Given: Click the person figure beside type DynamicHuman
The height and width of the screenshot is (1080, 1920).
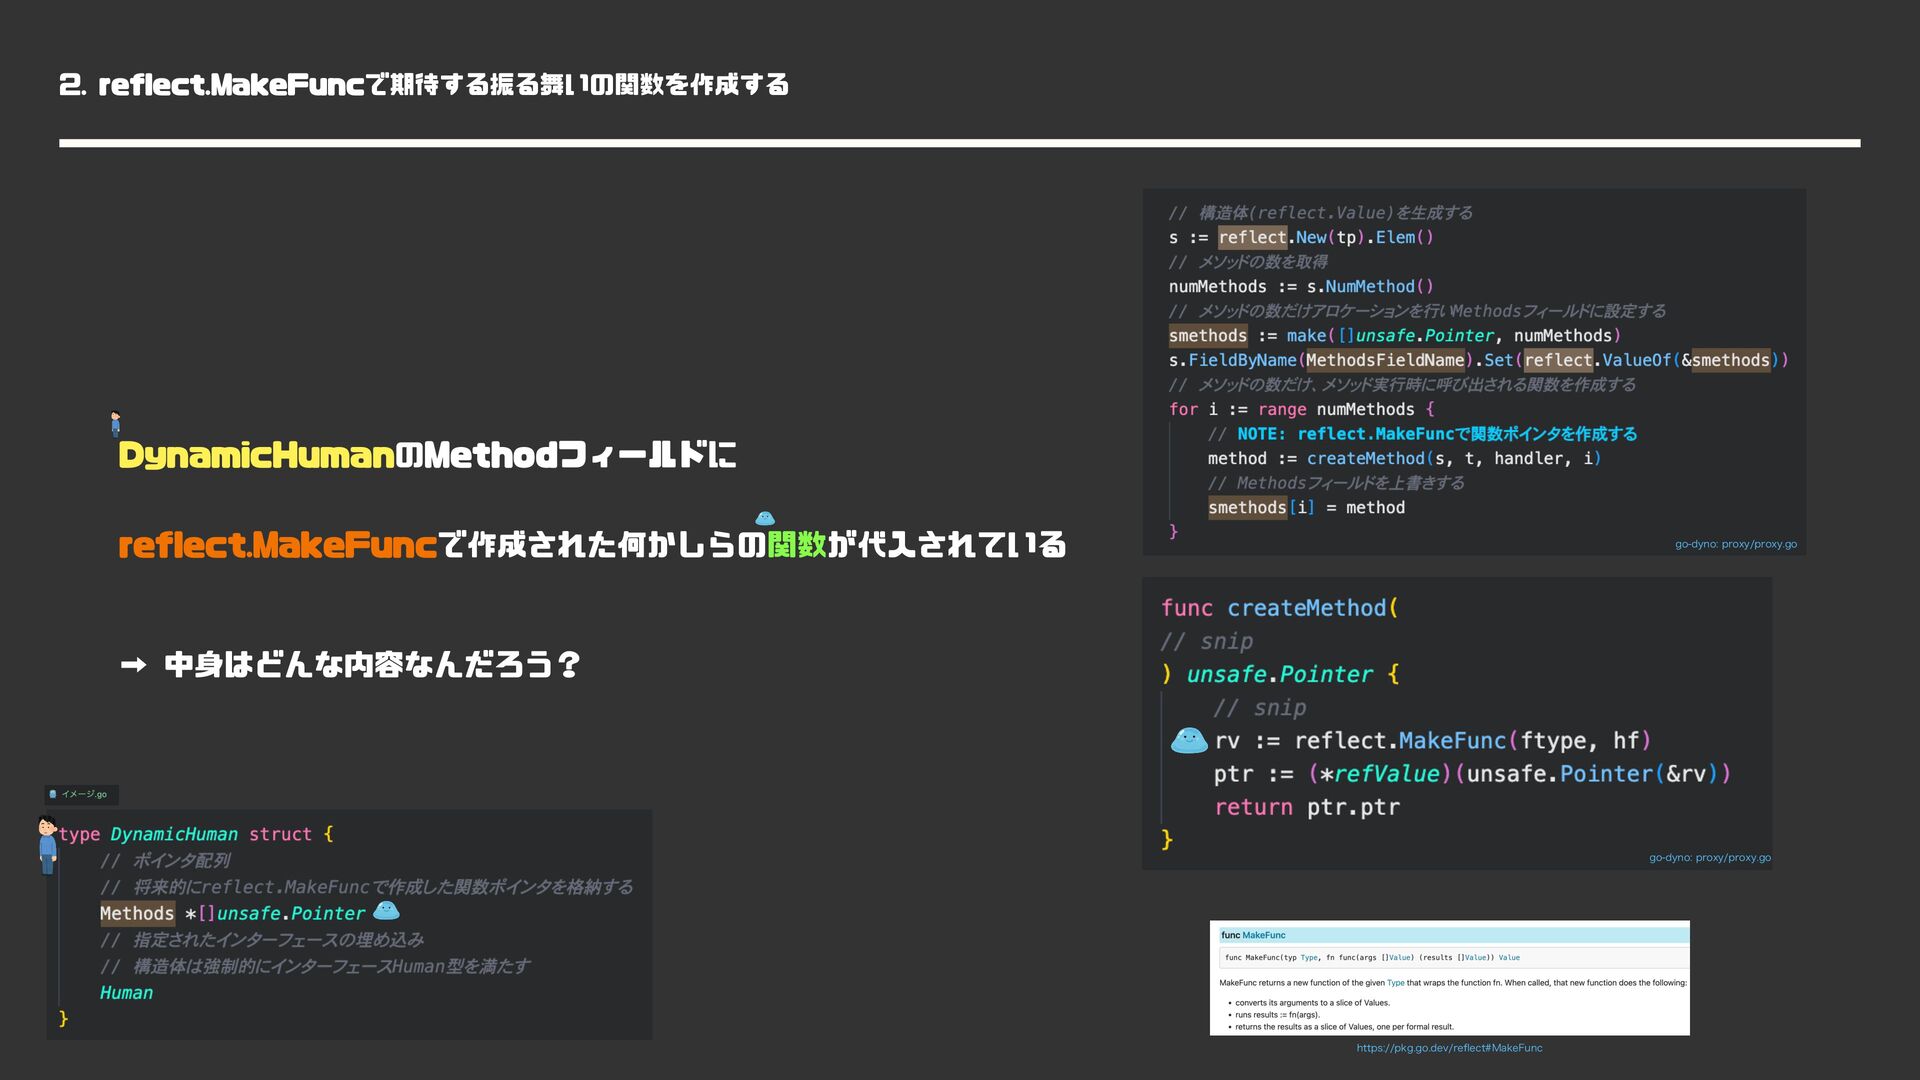Looking at the screenshot, I should pyautogui.click(x=47, y=844).
